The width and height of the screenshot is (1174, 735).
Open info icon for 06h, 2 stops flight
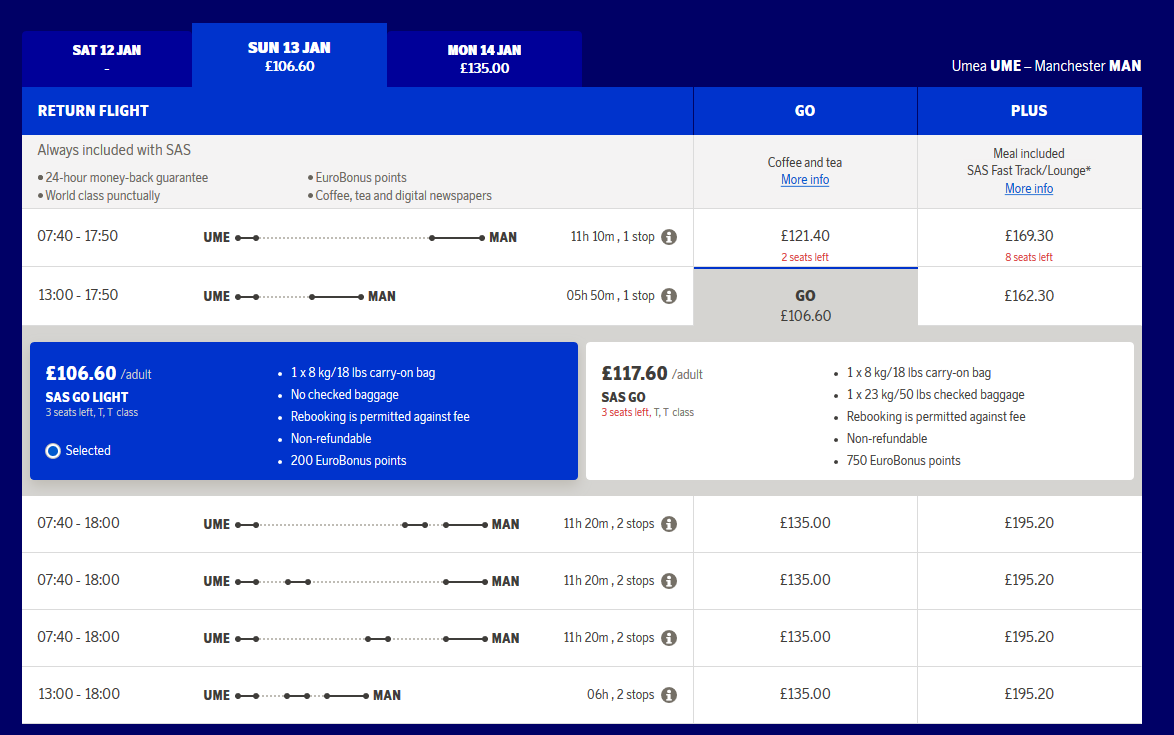pos(669,695)
